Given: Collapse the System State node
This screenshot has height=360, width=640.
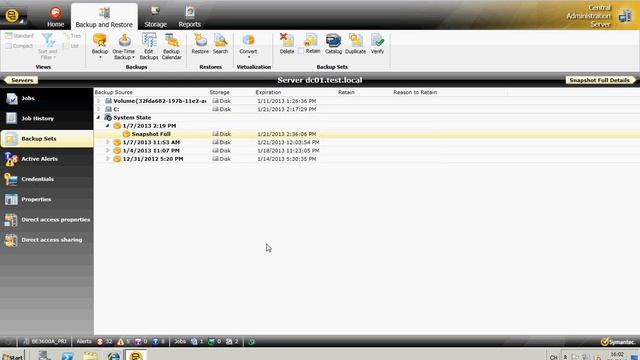Looking at the screenshot, I should 98,118.
